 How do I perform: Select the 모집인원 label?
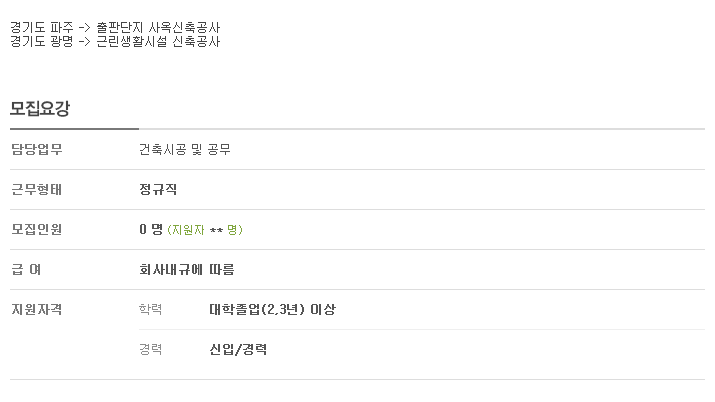(x=36, y=229)
